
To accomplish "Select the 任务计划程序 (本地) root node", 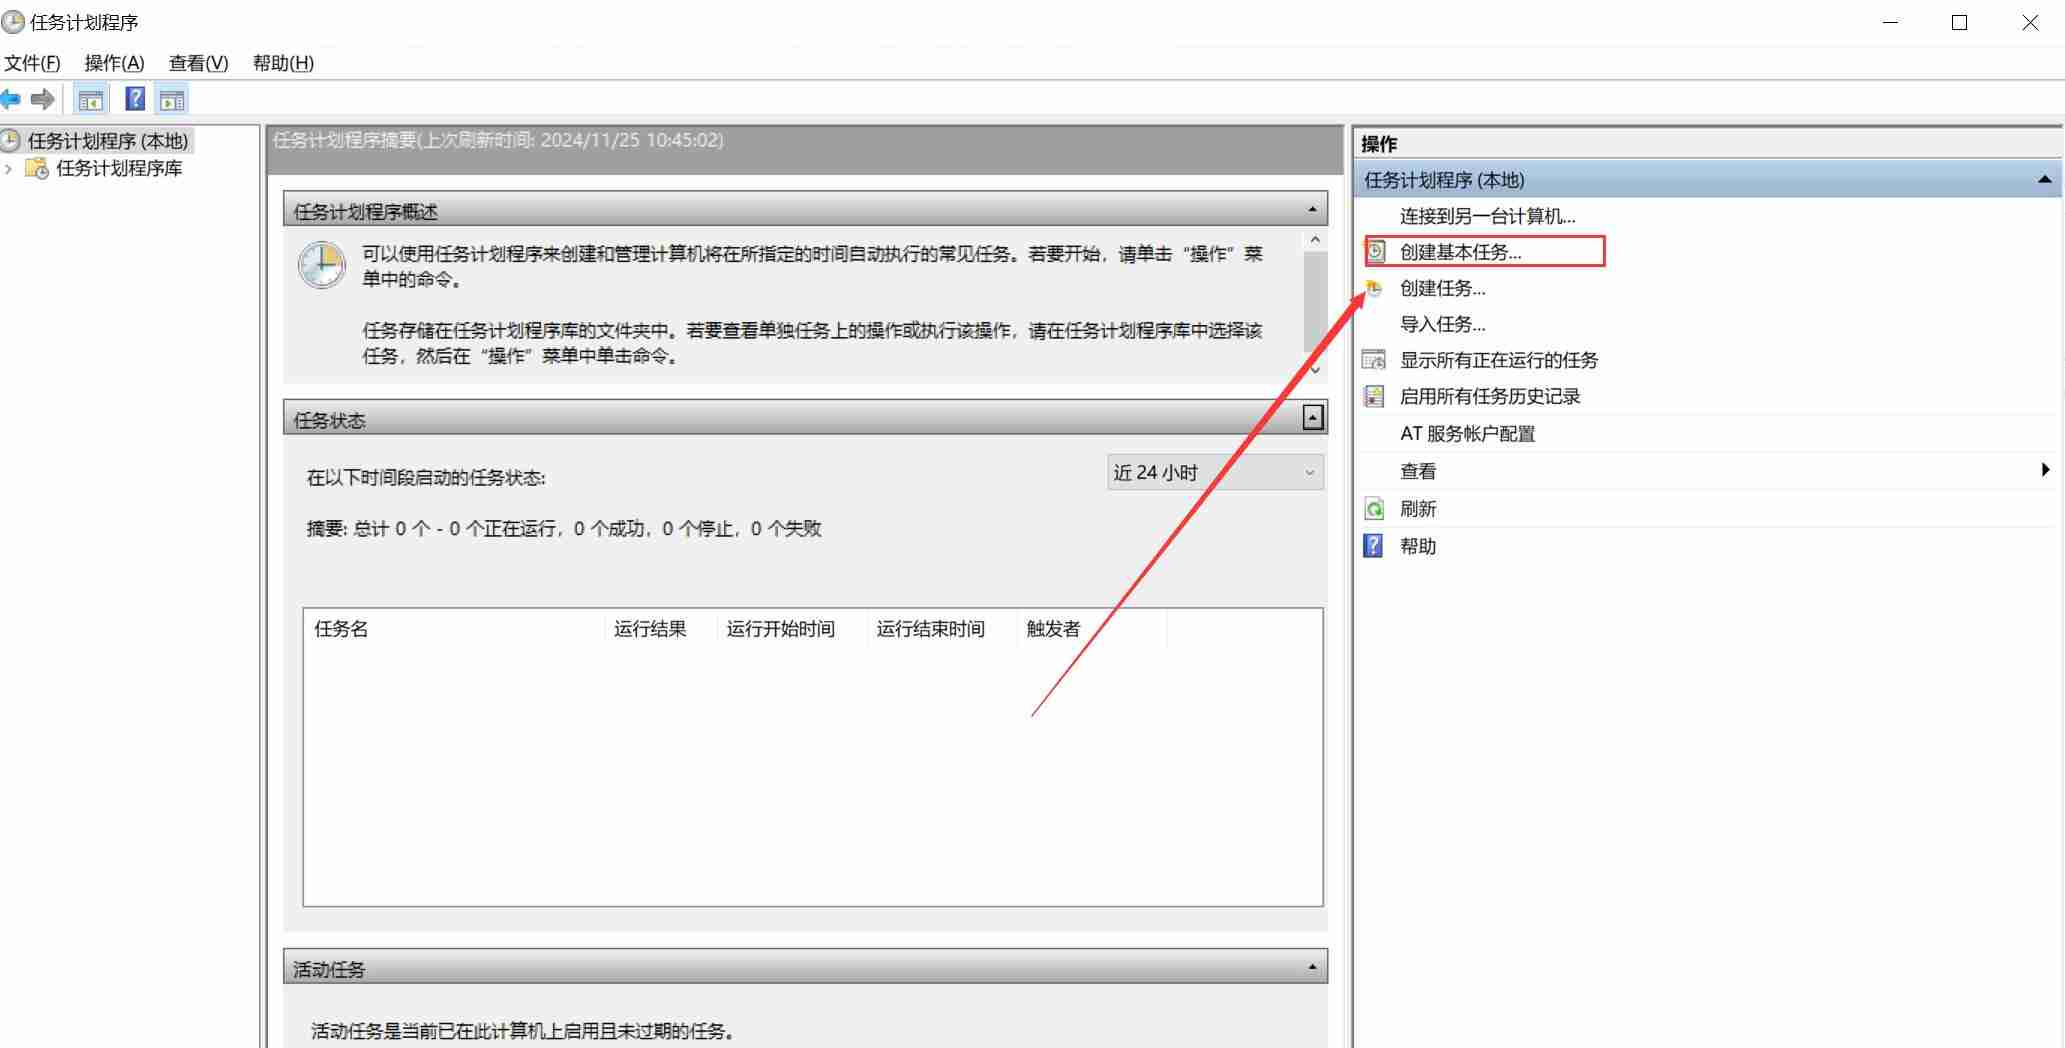I will (x=107, y=141).
